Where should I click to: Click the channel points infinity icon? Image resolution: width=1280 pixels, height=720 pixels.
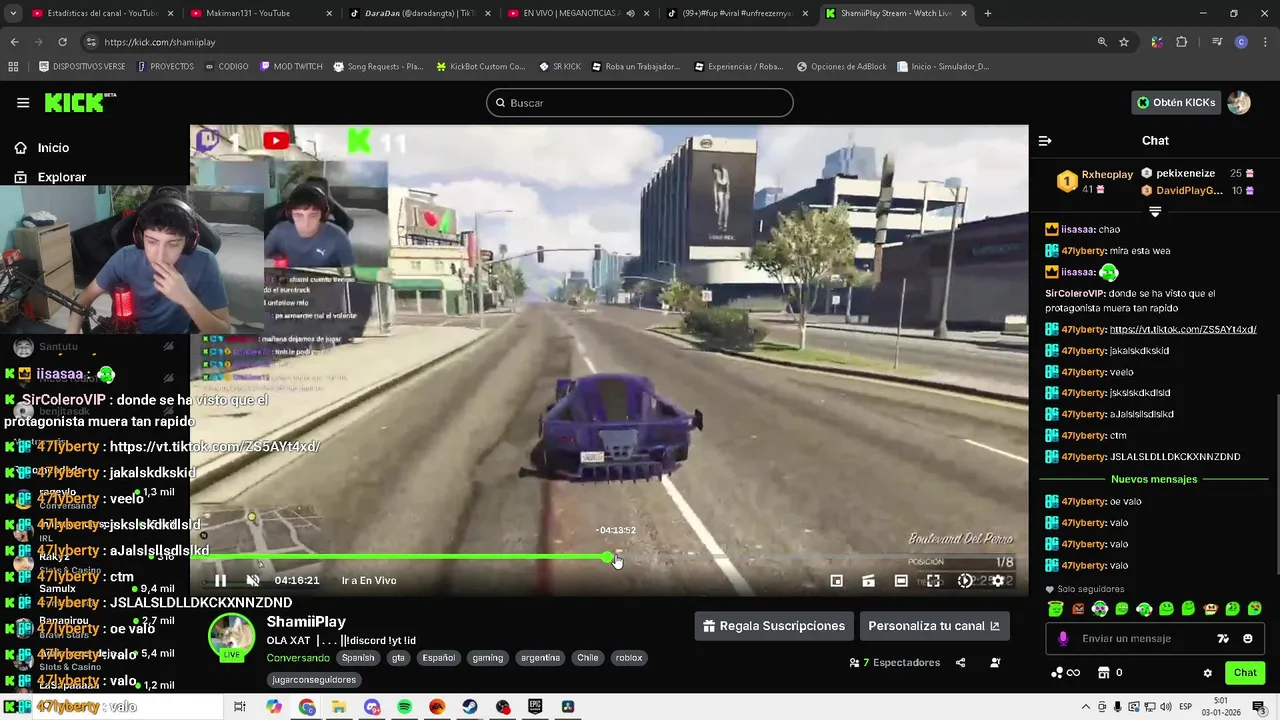click(1073, 673)
